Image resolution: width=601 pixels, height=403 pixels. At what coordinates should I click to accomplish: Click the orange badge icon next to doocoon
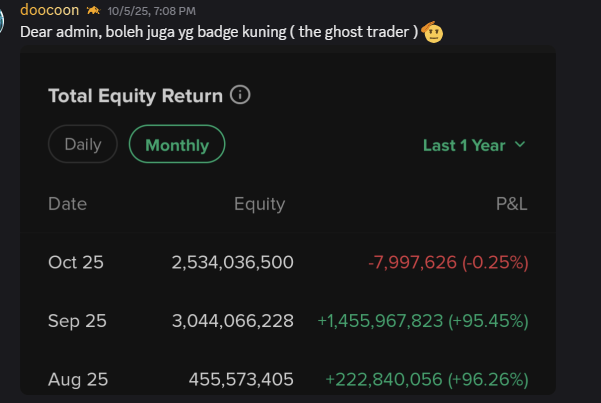pyautogui.click(x=92, y=9)
